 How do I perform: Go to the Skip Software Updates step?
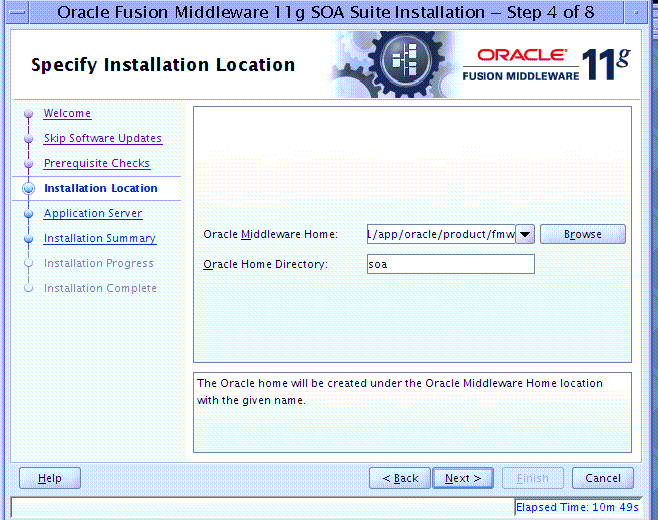coord(103,138)
